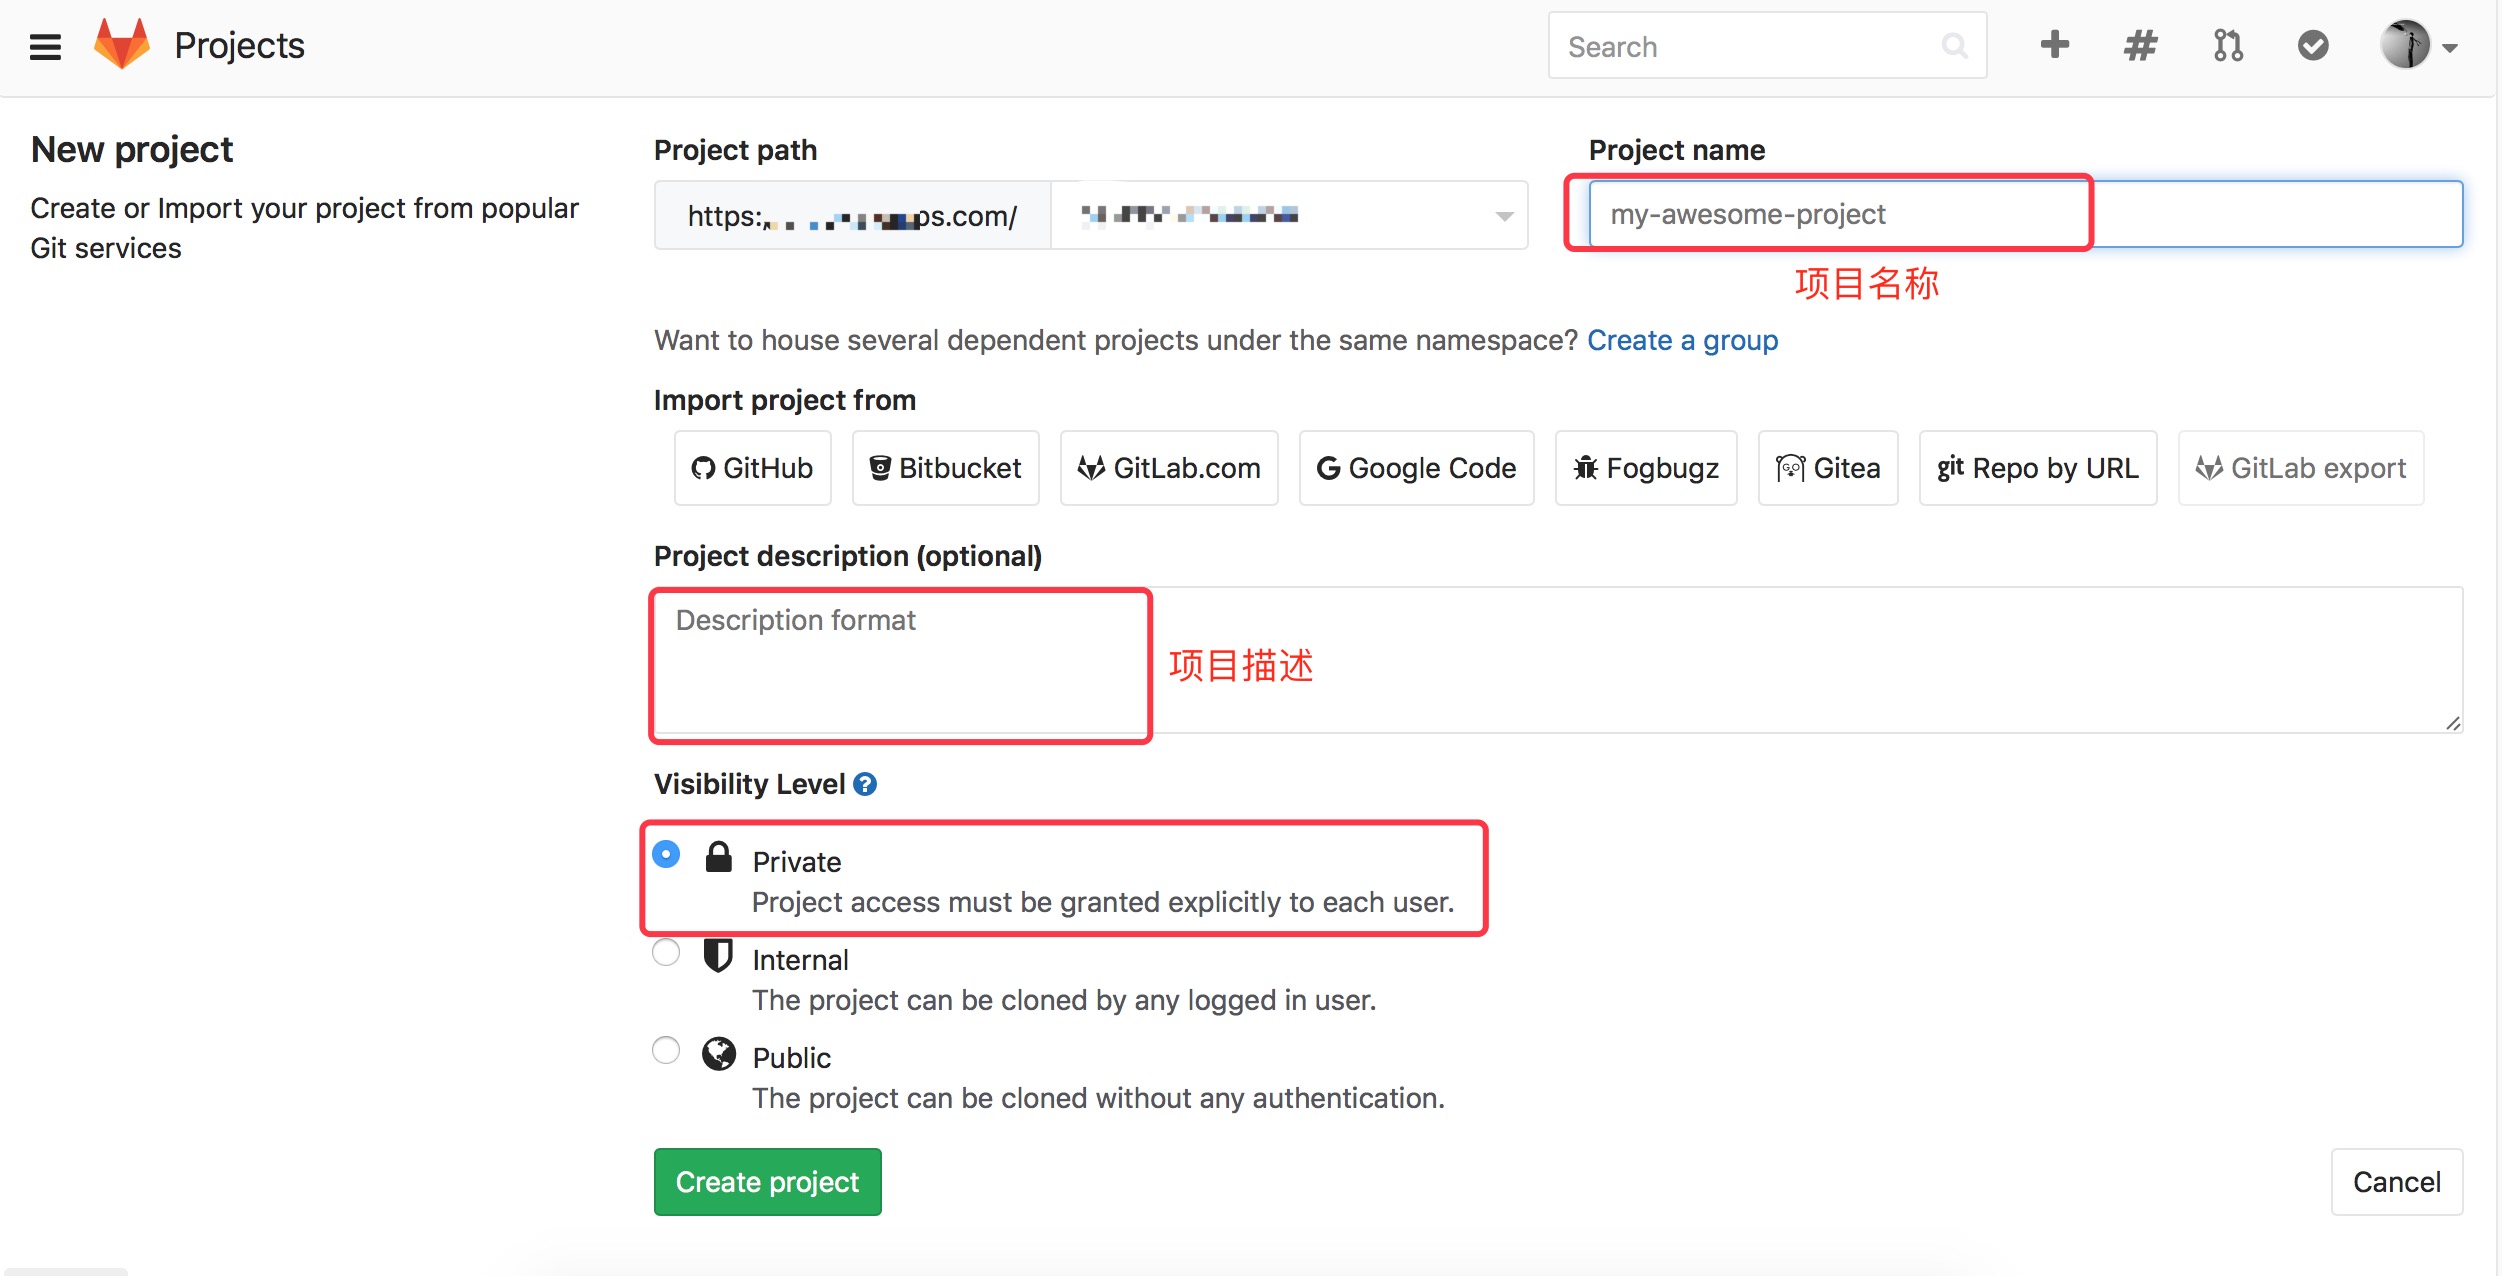Select the Private visibility radio button
Screen dimensions: 2502x1276
(x=666, y=855)
